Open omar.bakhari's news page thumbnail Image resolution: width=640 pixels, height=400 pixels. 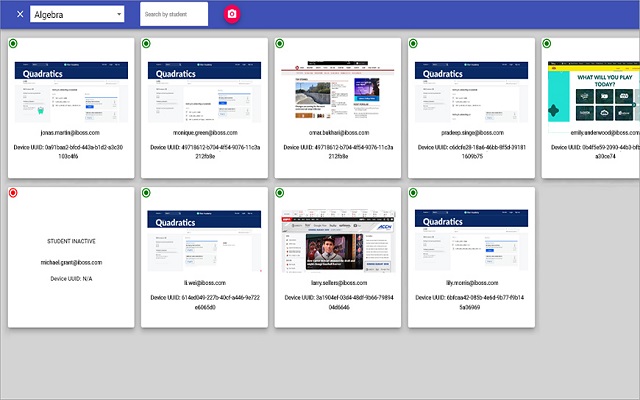[x=338, y=92]
